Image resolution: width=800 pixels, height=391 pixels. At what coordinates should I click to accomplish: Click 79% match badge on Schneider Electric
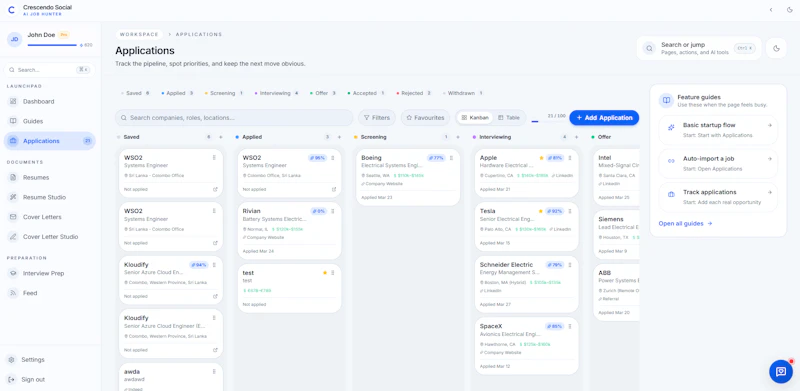[x=555, y=265]
